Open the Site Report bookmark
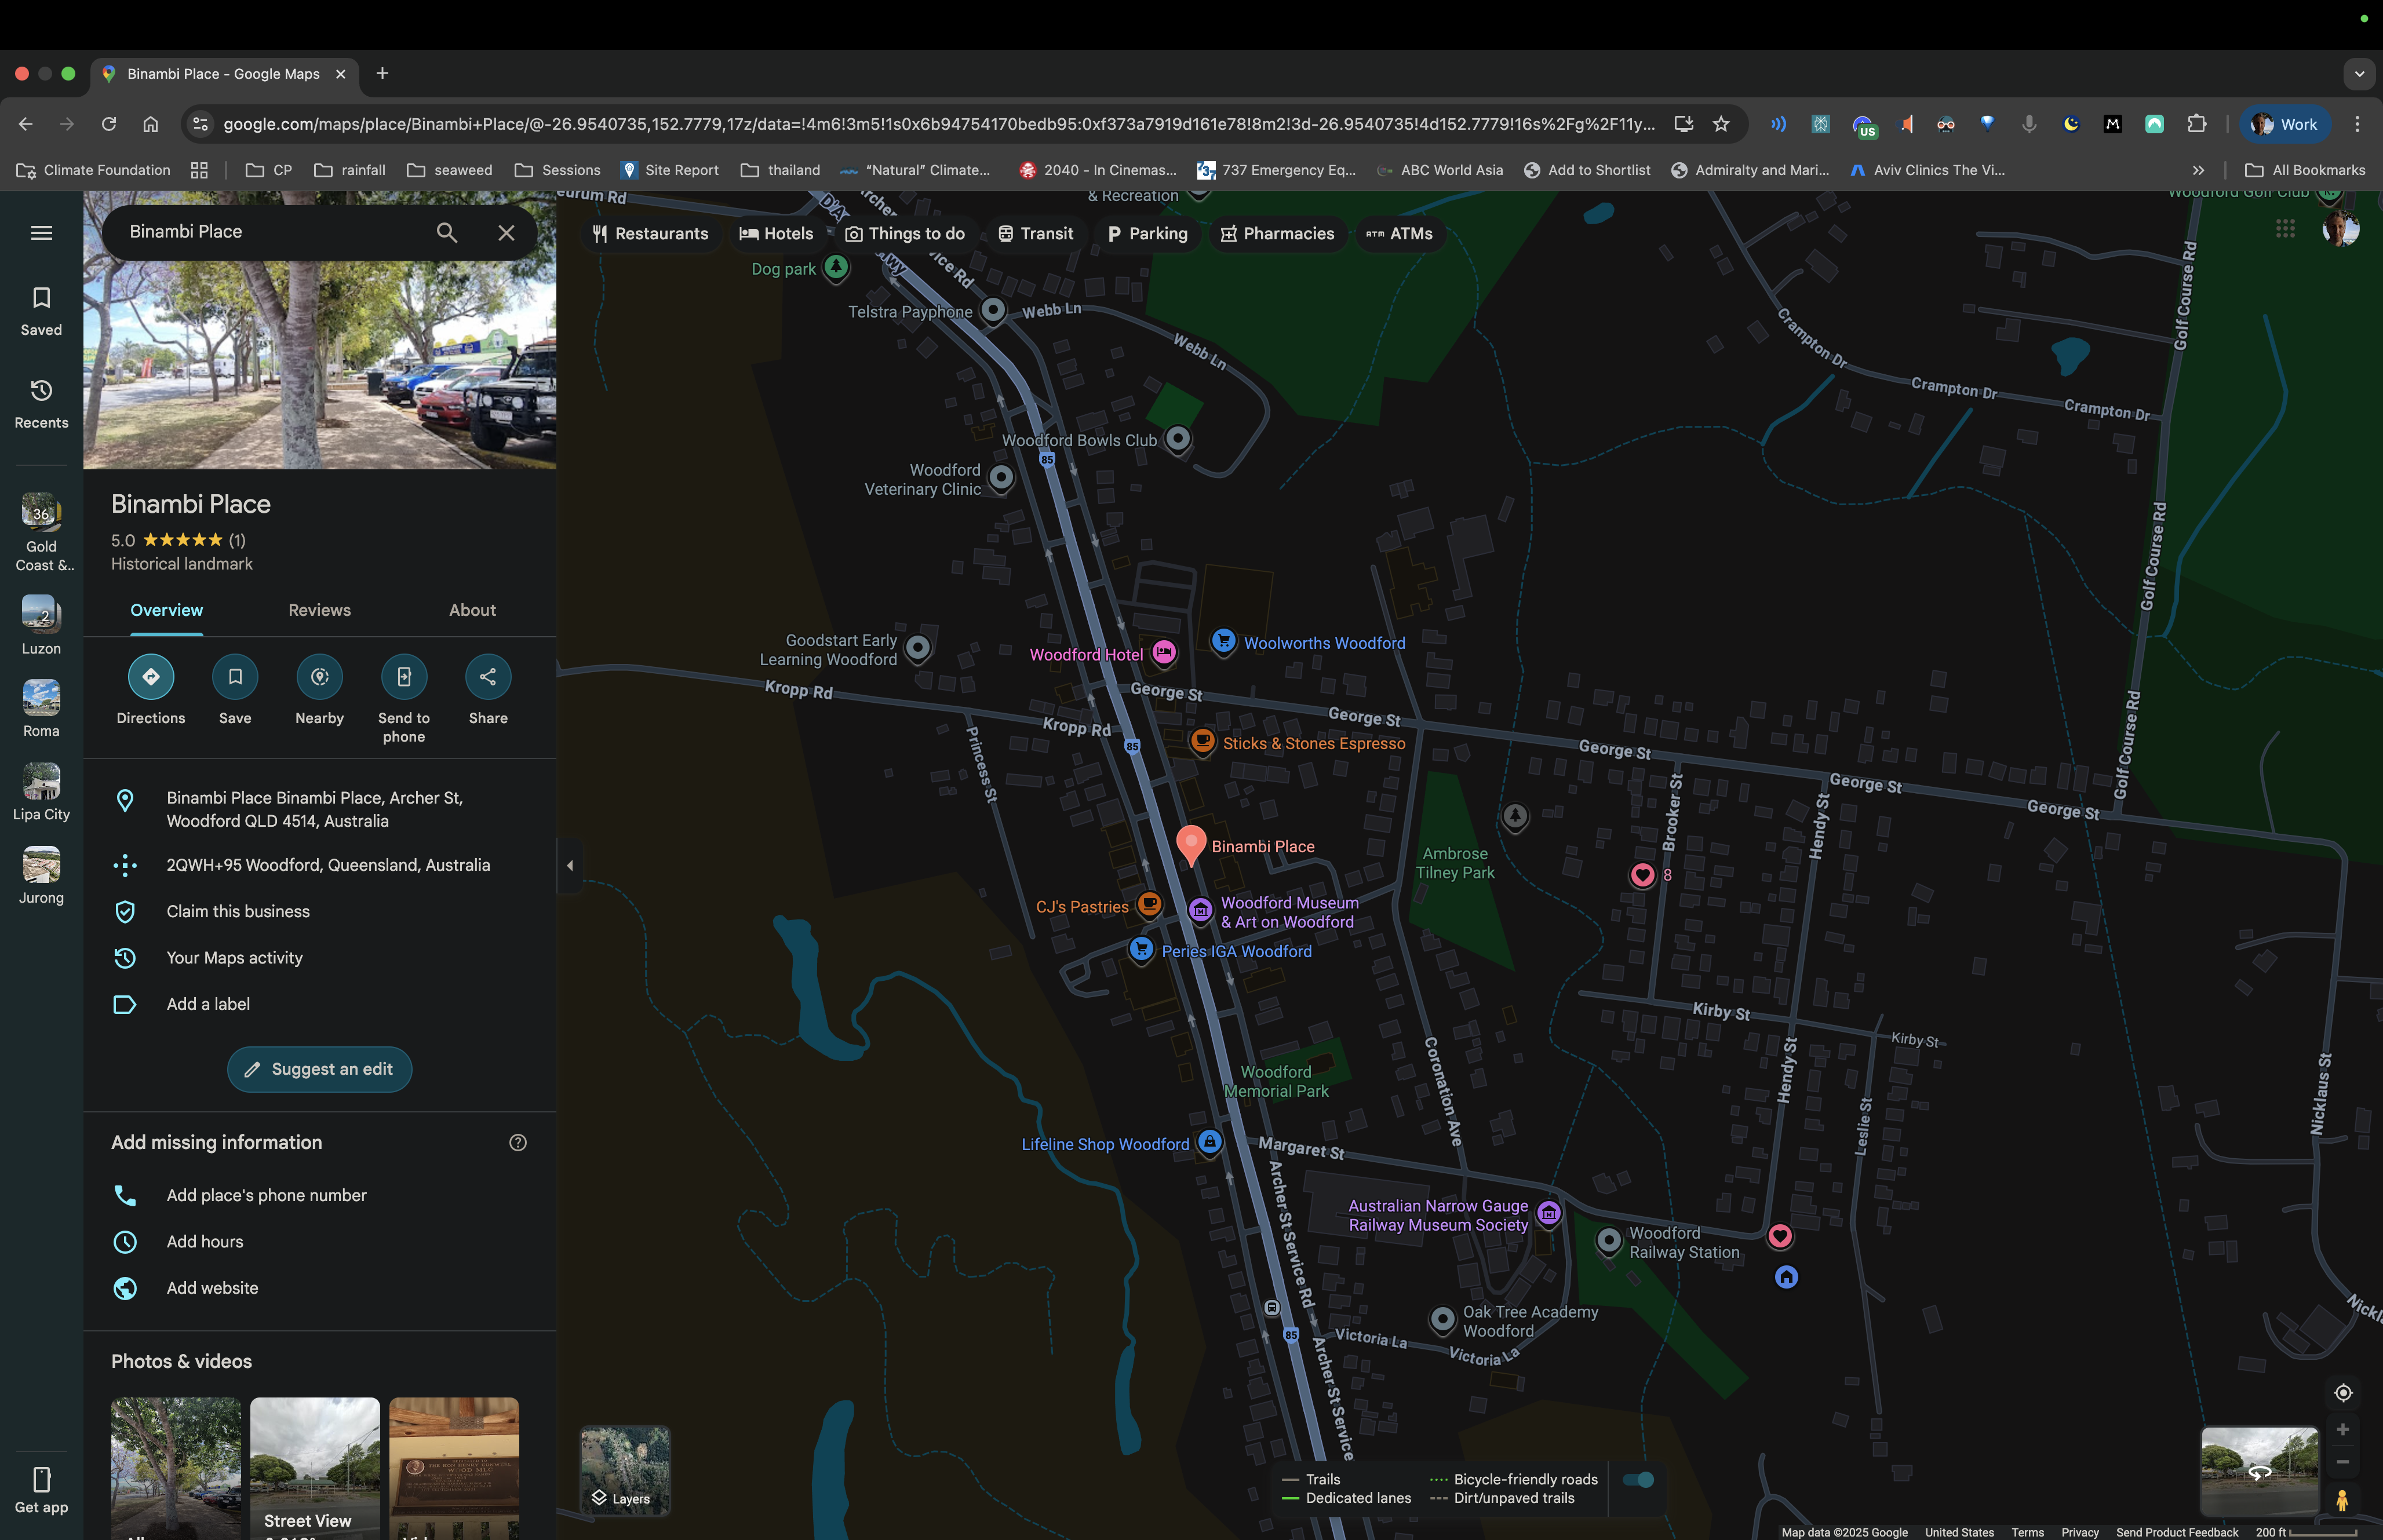 tap(670, 170)
